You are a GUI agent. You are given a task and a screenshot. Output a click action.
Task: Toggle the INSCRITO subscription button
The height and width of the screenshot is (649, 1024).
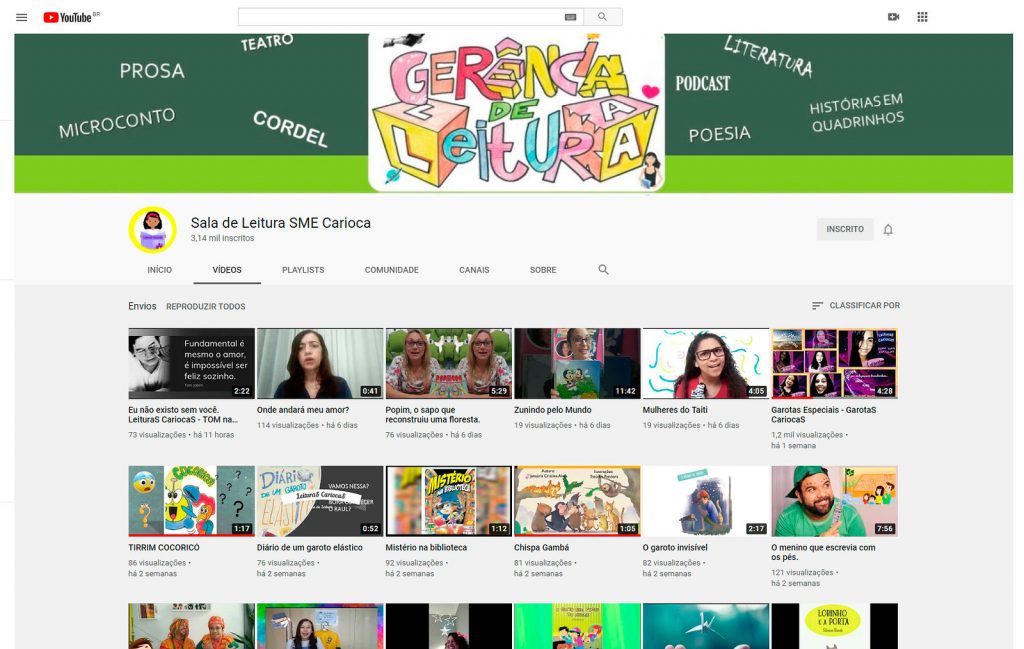[844, 229]
